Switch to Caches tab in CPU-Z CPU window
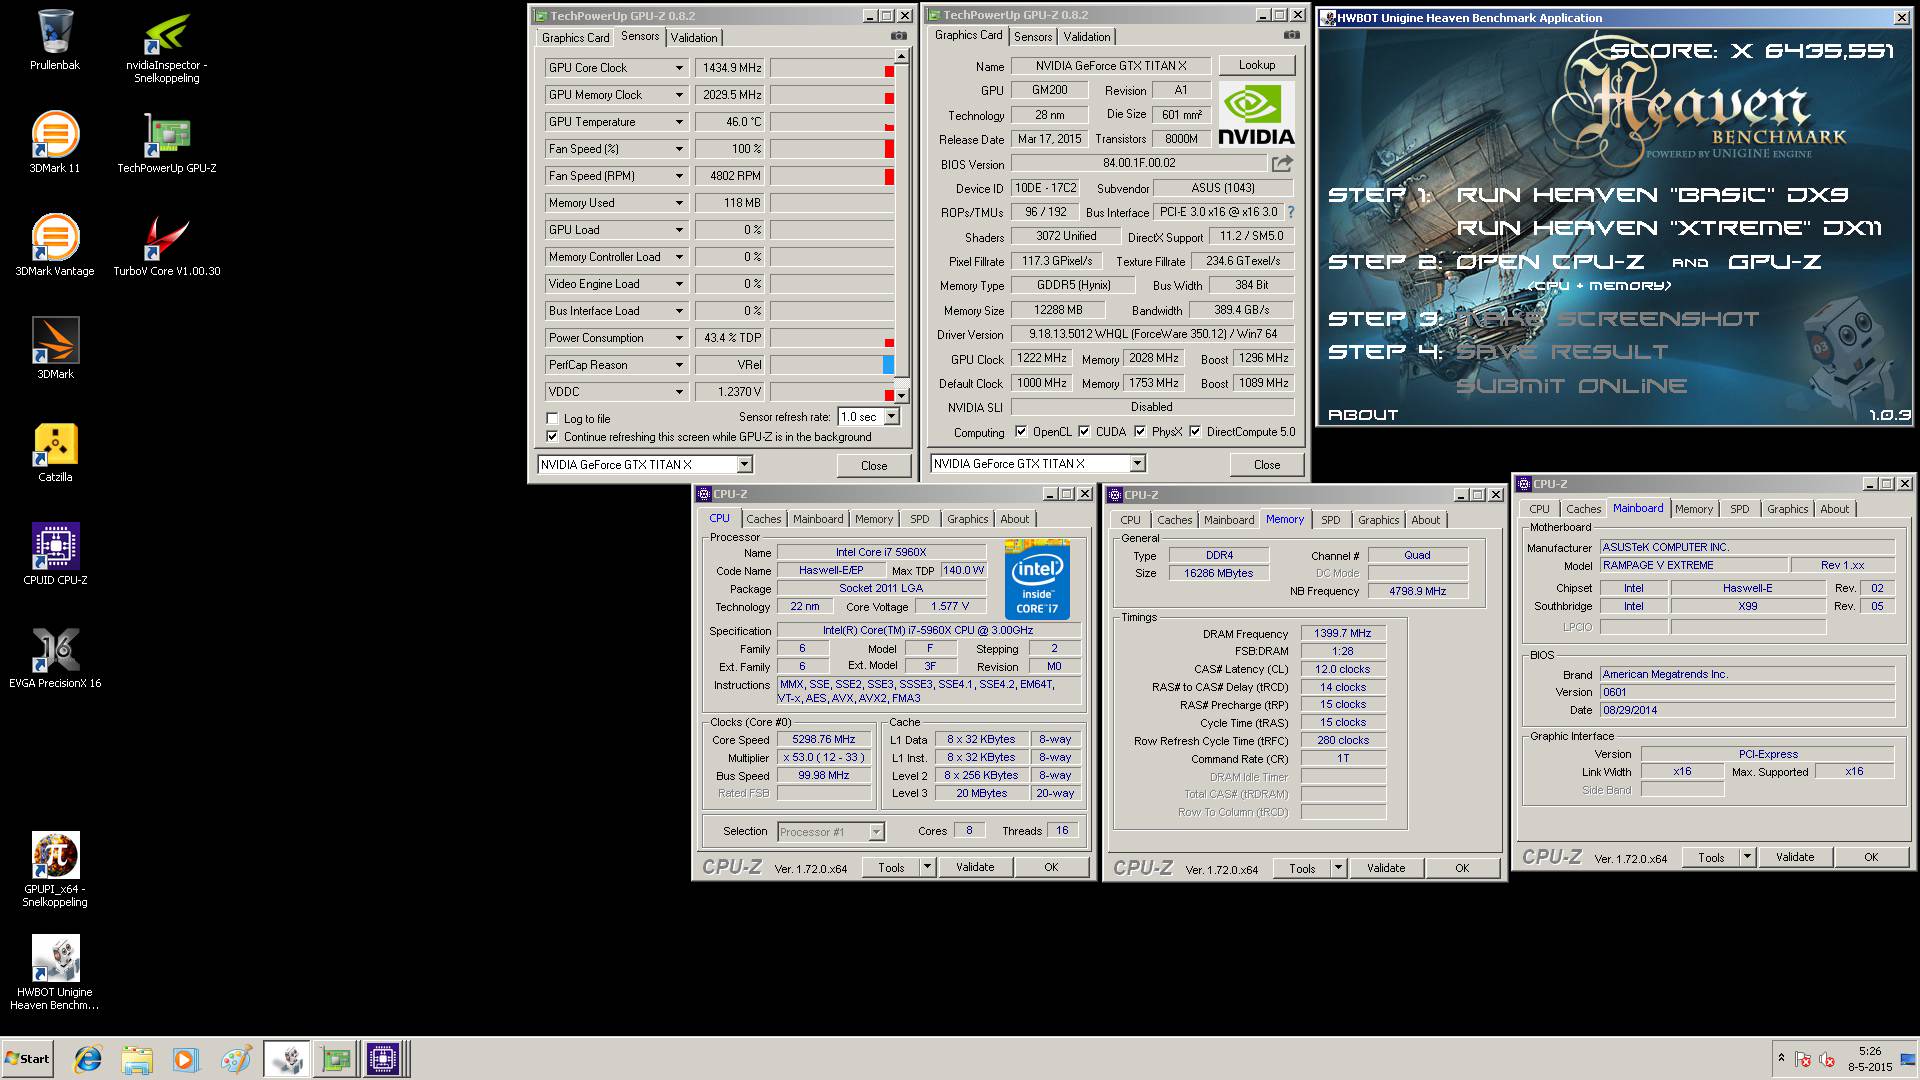Screen dimensions: 1920x1080 [x=764, y=519]
